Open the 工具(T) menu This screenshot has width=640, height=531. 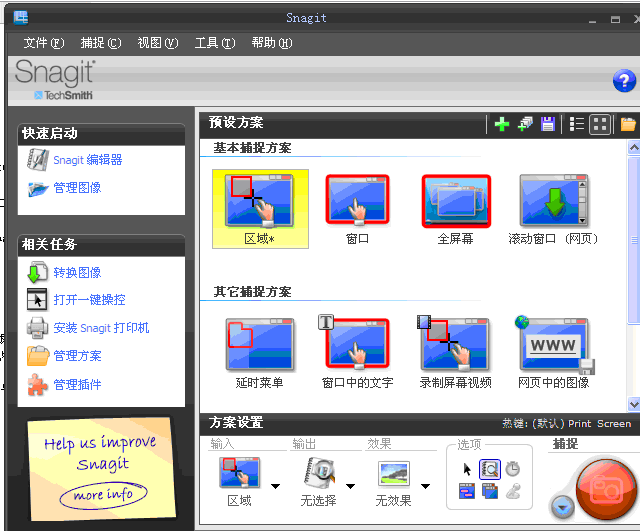point(215,42)
